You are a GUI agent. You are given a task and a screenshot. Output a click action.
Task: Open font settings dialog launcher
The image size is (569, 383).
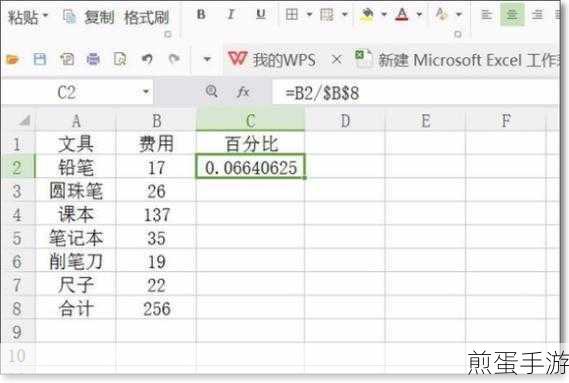point(458,34)
